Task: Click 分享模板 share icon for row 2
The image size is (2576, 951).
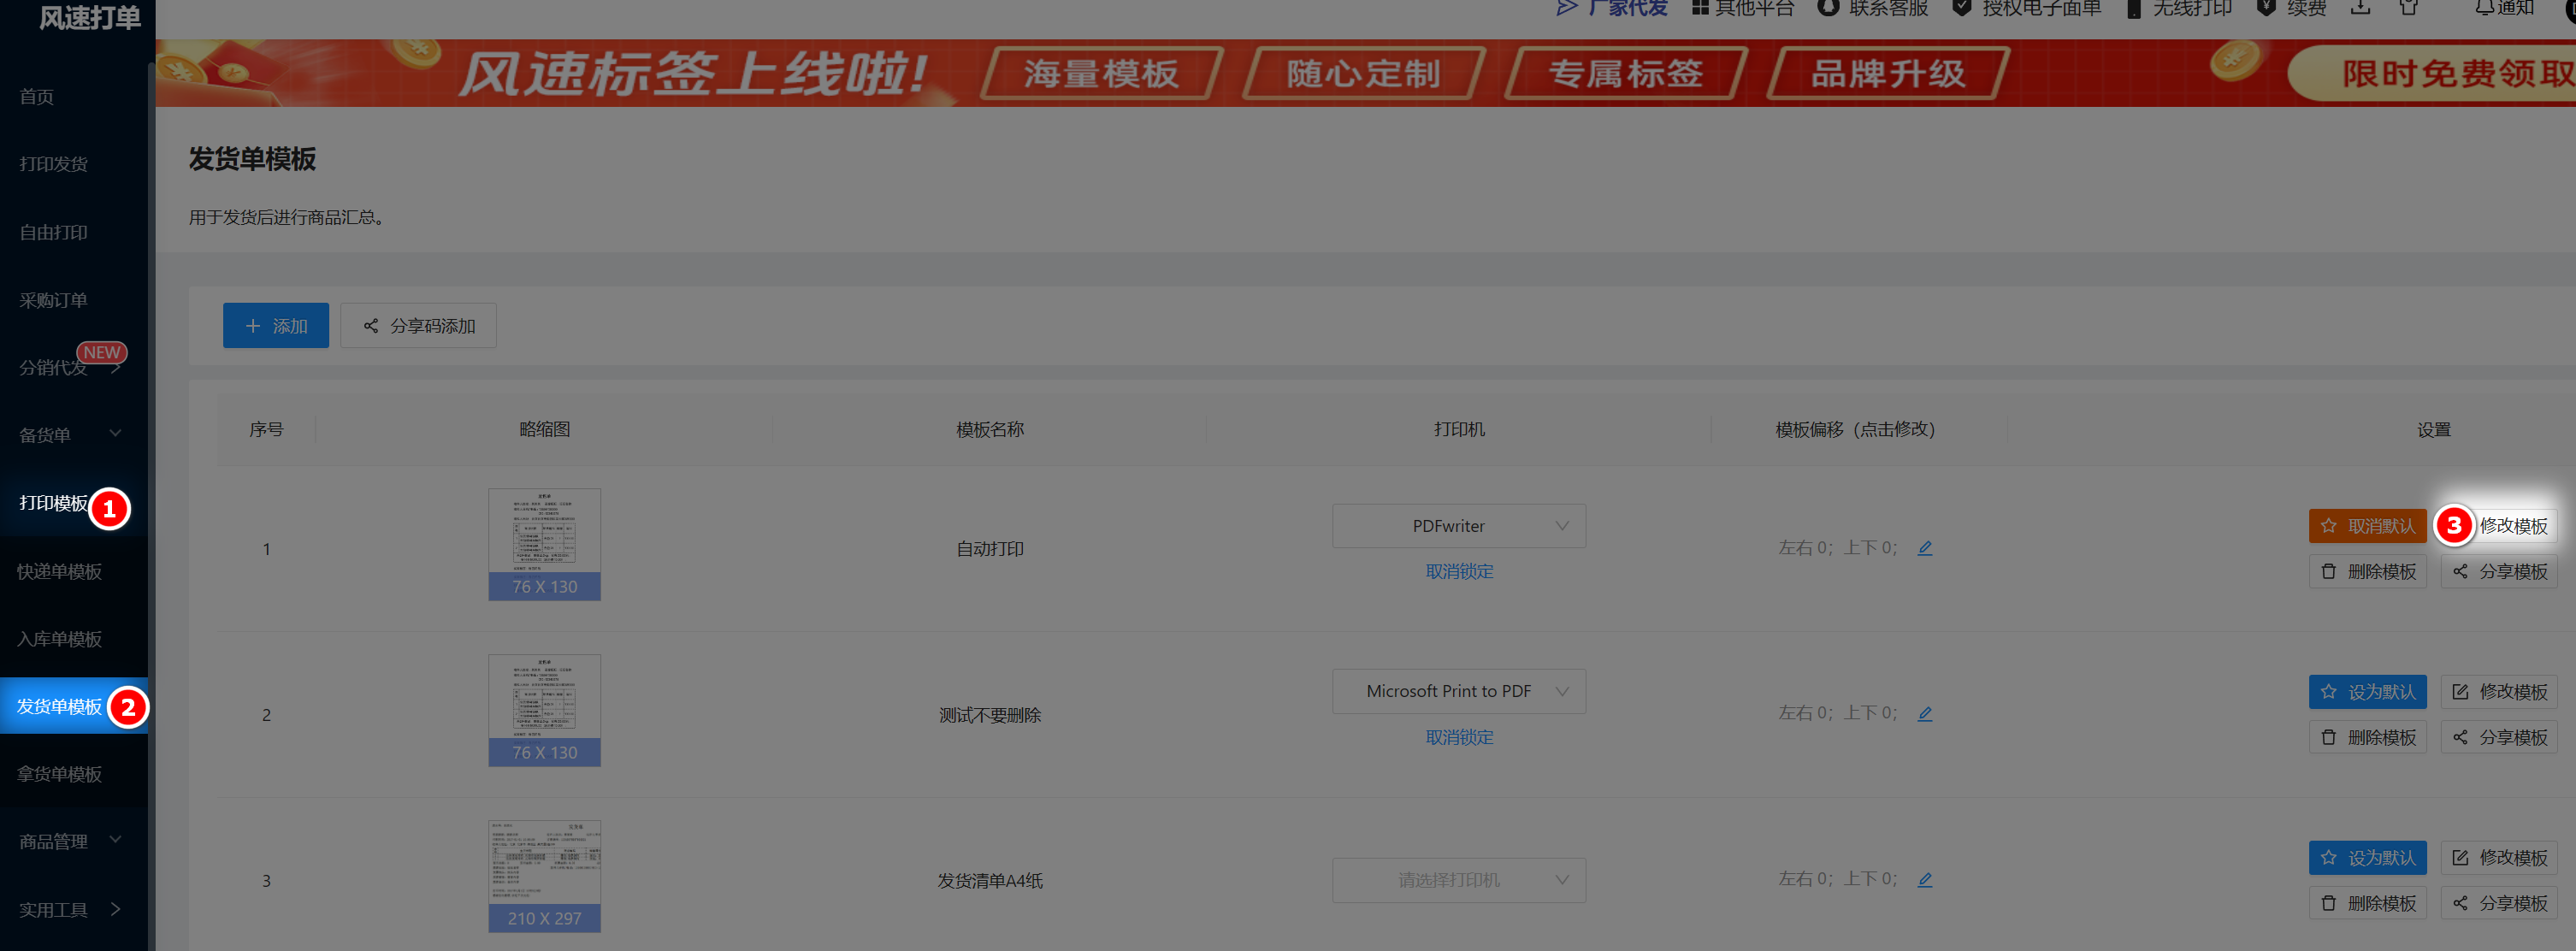Action: point(2499,738)
